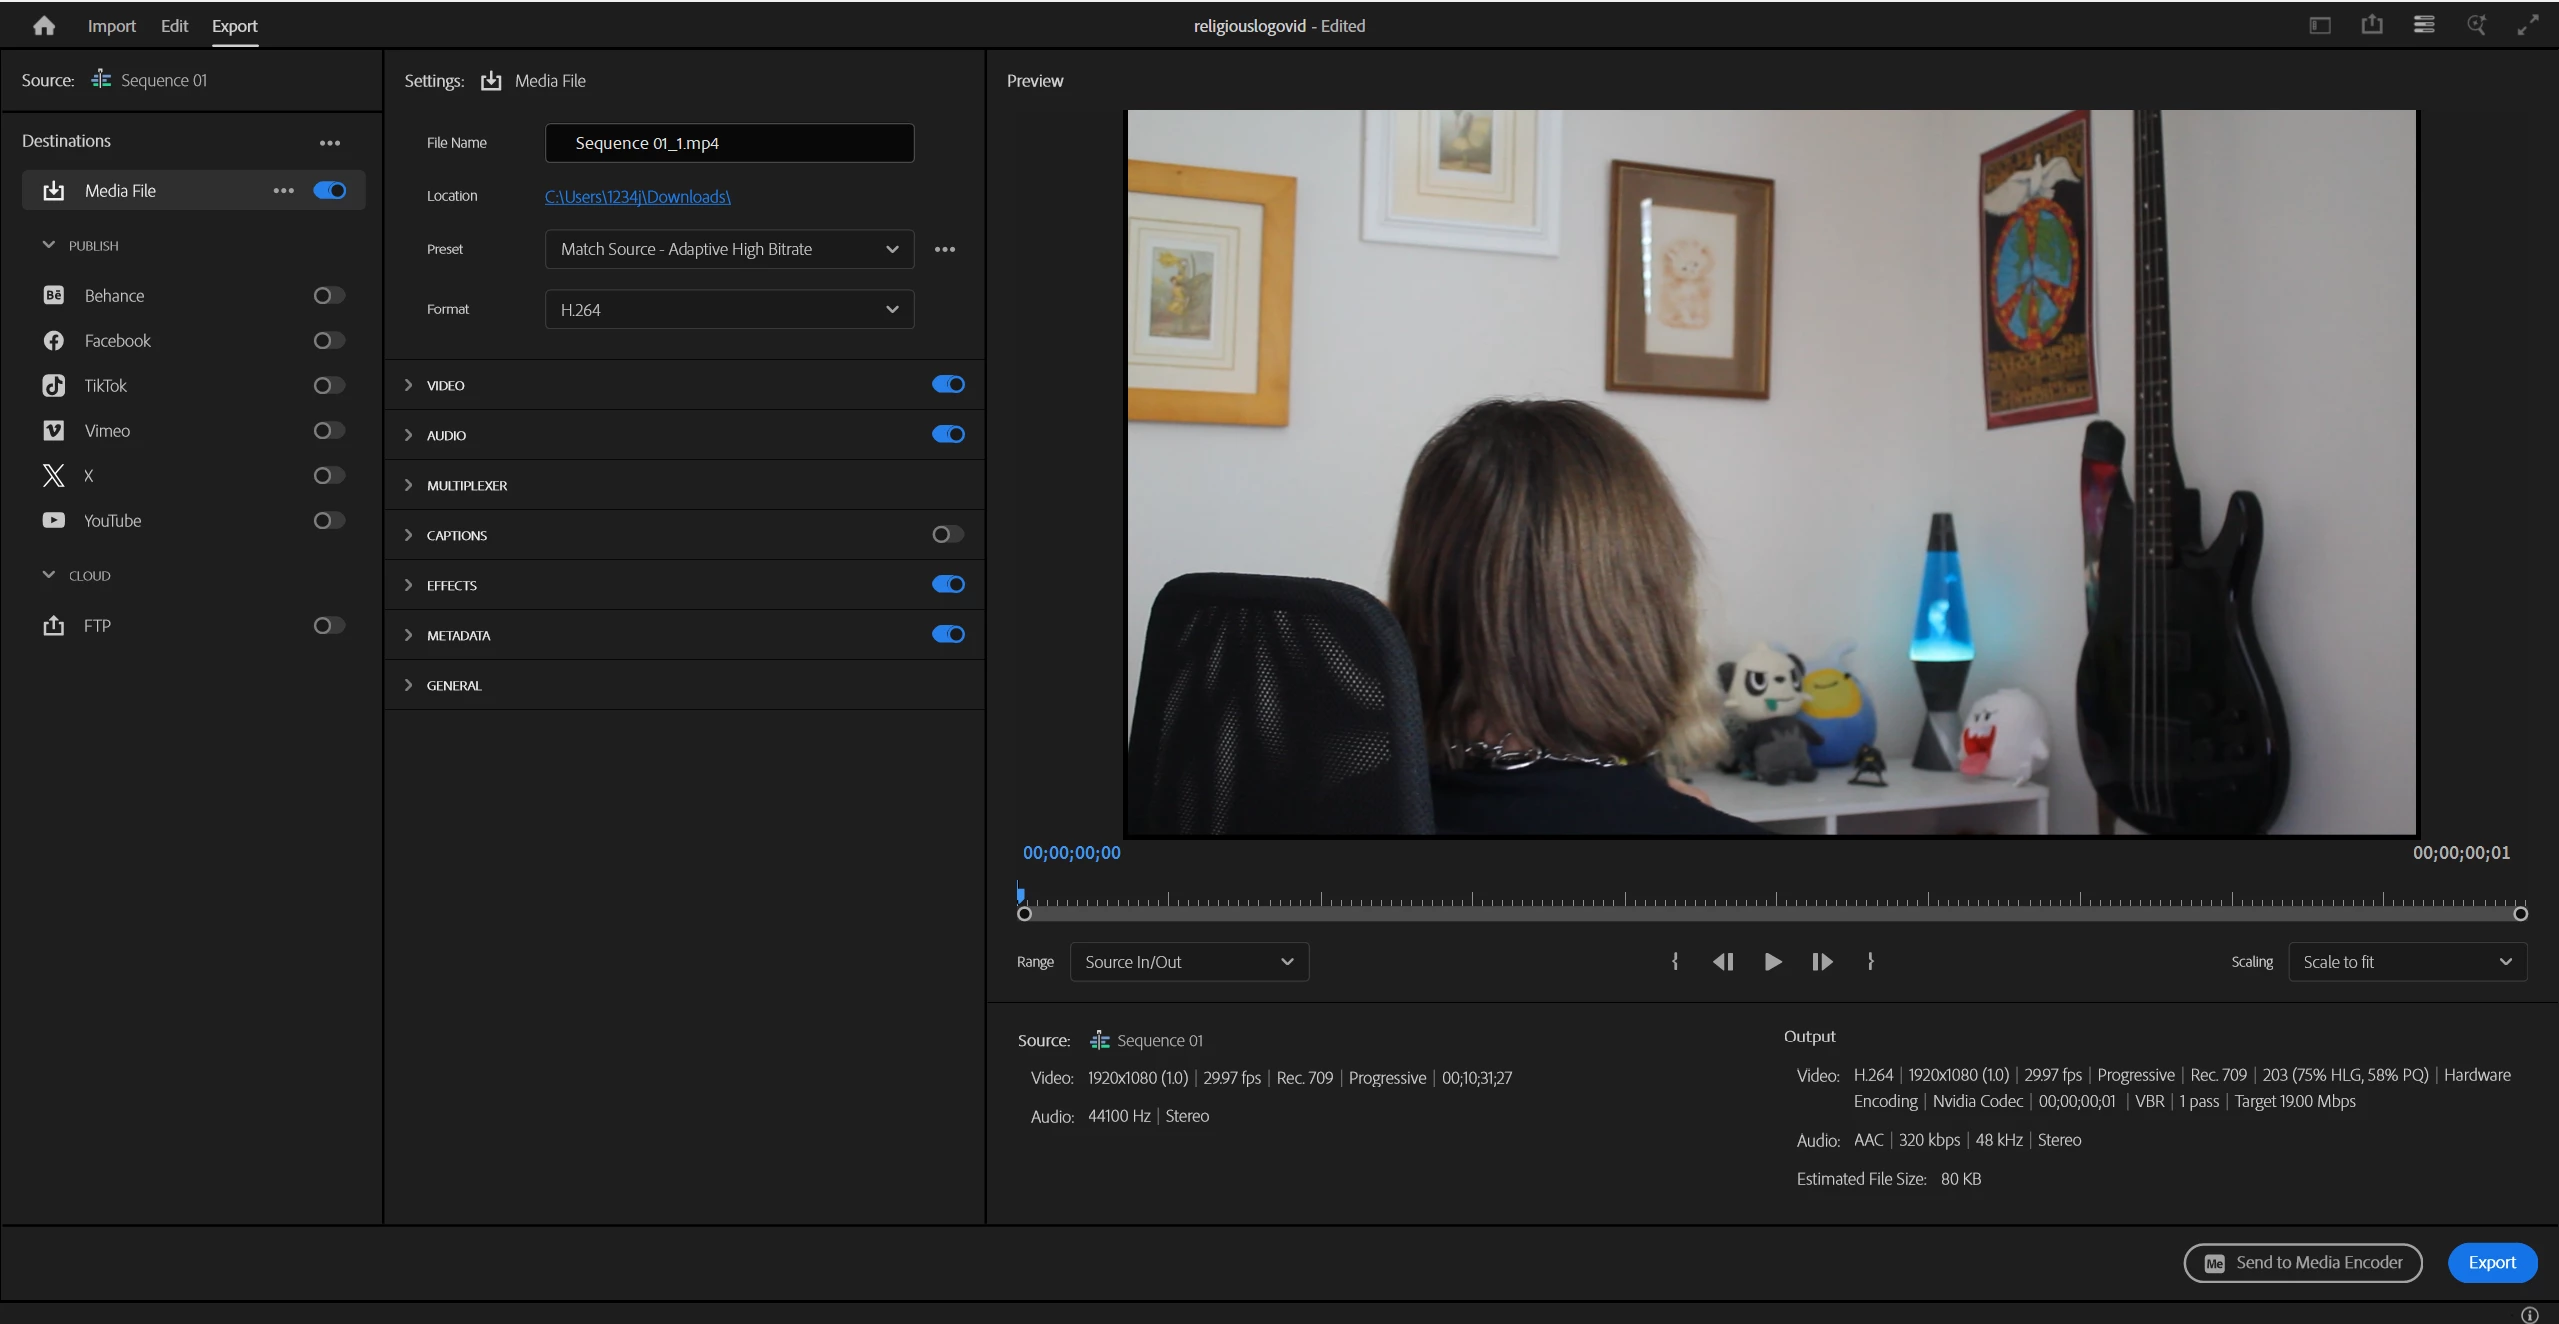This screenshot has width=2559, height=1324.
Task: Open Quick Export icon in top bar
Action: click(2372, 25)
